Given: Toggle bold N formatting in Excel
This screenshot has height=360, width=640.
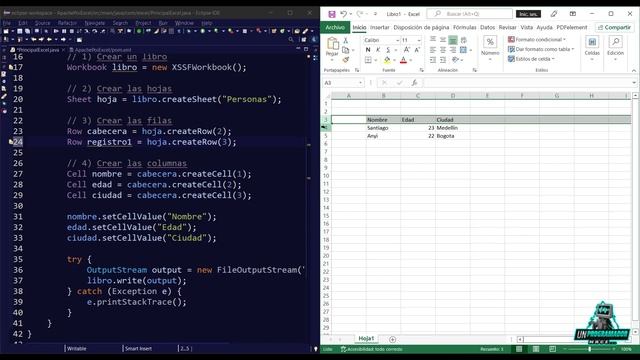Looking at the screenshot, I should [368, 50].
